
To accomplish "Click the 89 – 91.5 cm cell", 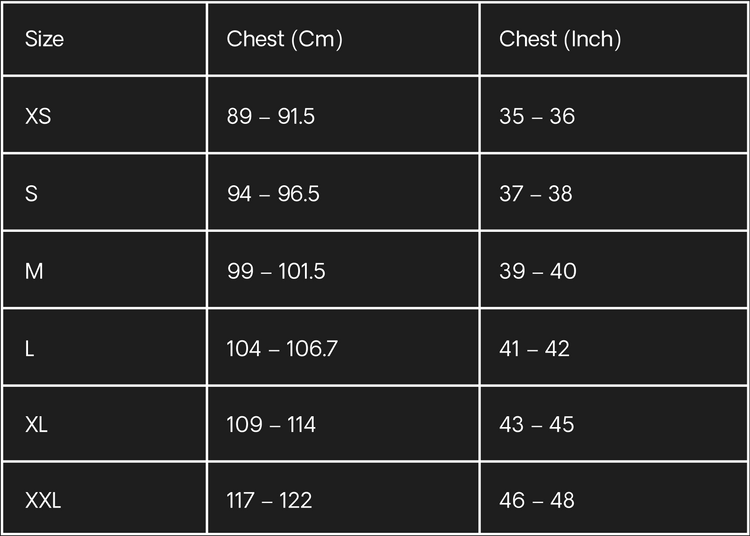I will coord(271,116).
